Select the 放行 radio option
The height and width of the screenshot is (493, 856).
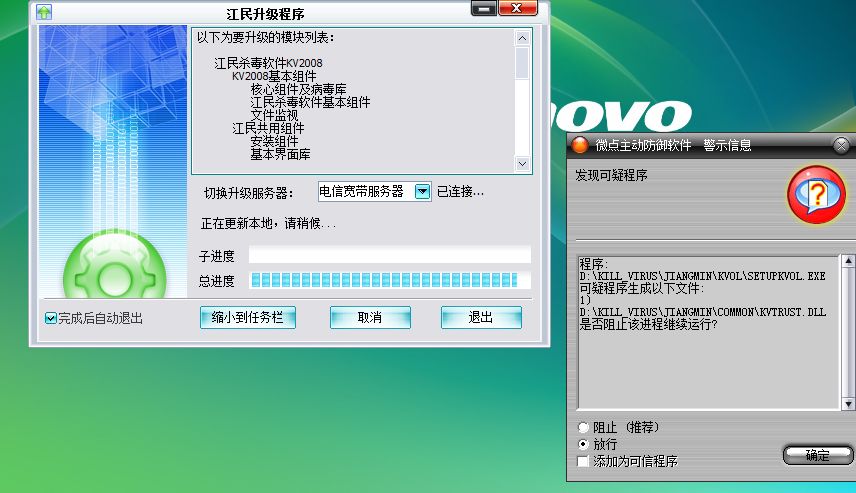(x=584, y=444)
